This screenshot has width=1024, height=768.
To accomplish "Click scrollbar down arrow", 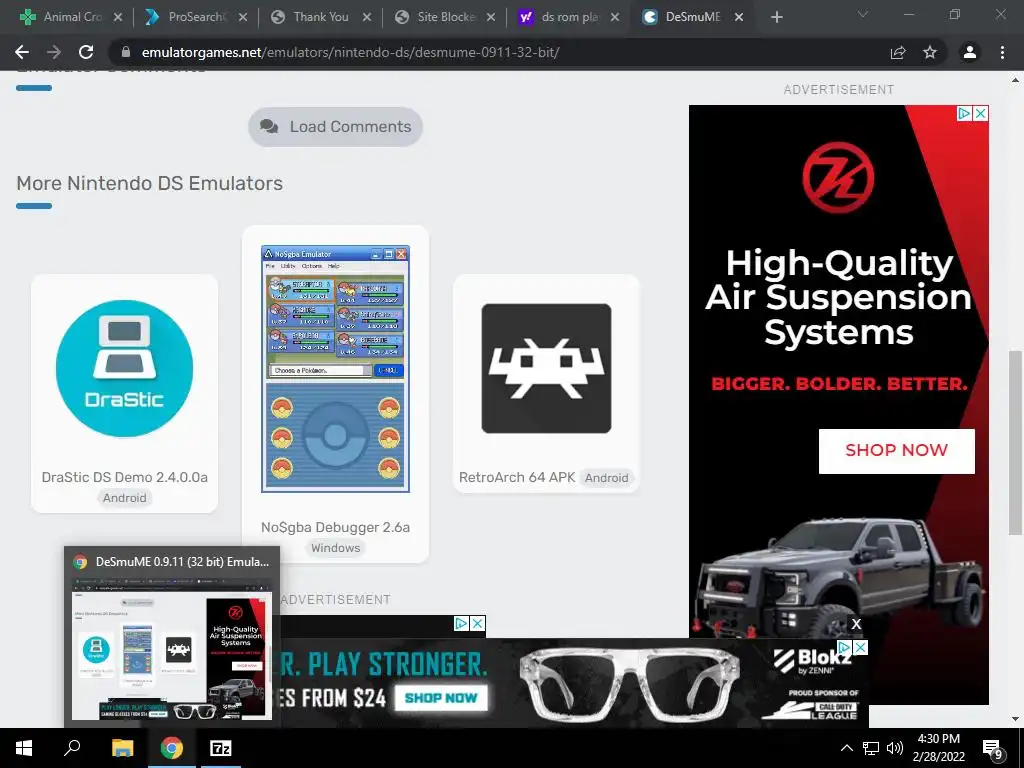I will pyautogui.click(x=1014, y=720).
